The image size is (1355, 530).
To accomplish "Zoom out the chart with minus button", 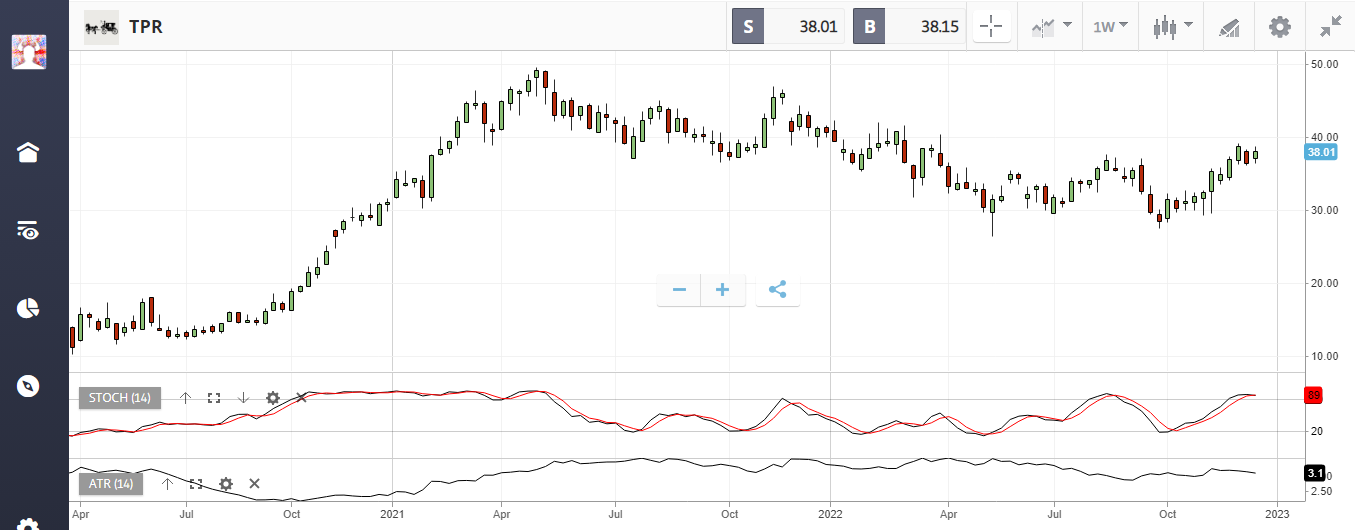I will click(x=680, y=291).
